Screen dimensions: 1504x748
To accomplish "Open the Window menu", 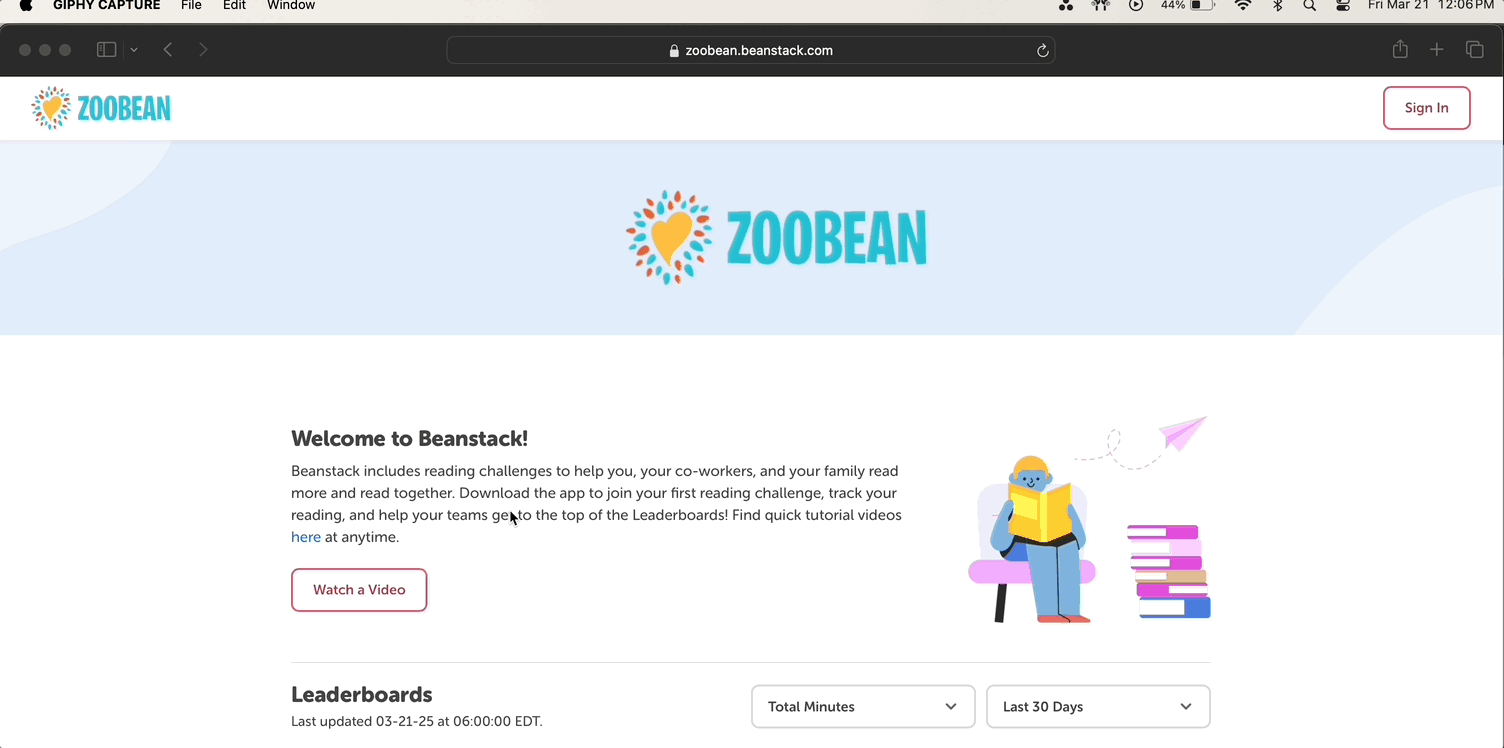I will [290, 6].
